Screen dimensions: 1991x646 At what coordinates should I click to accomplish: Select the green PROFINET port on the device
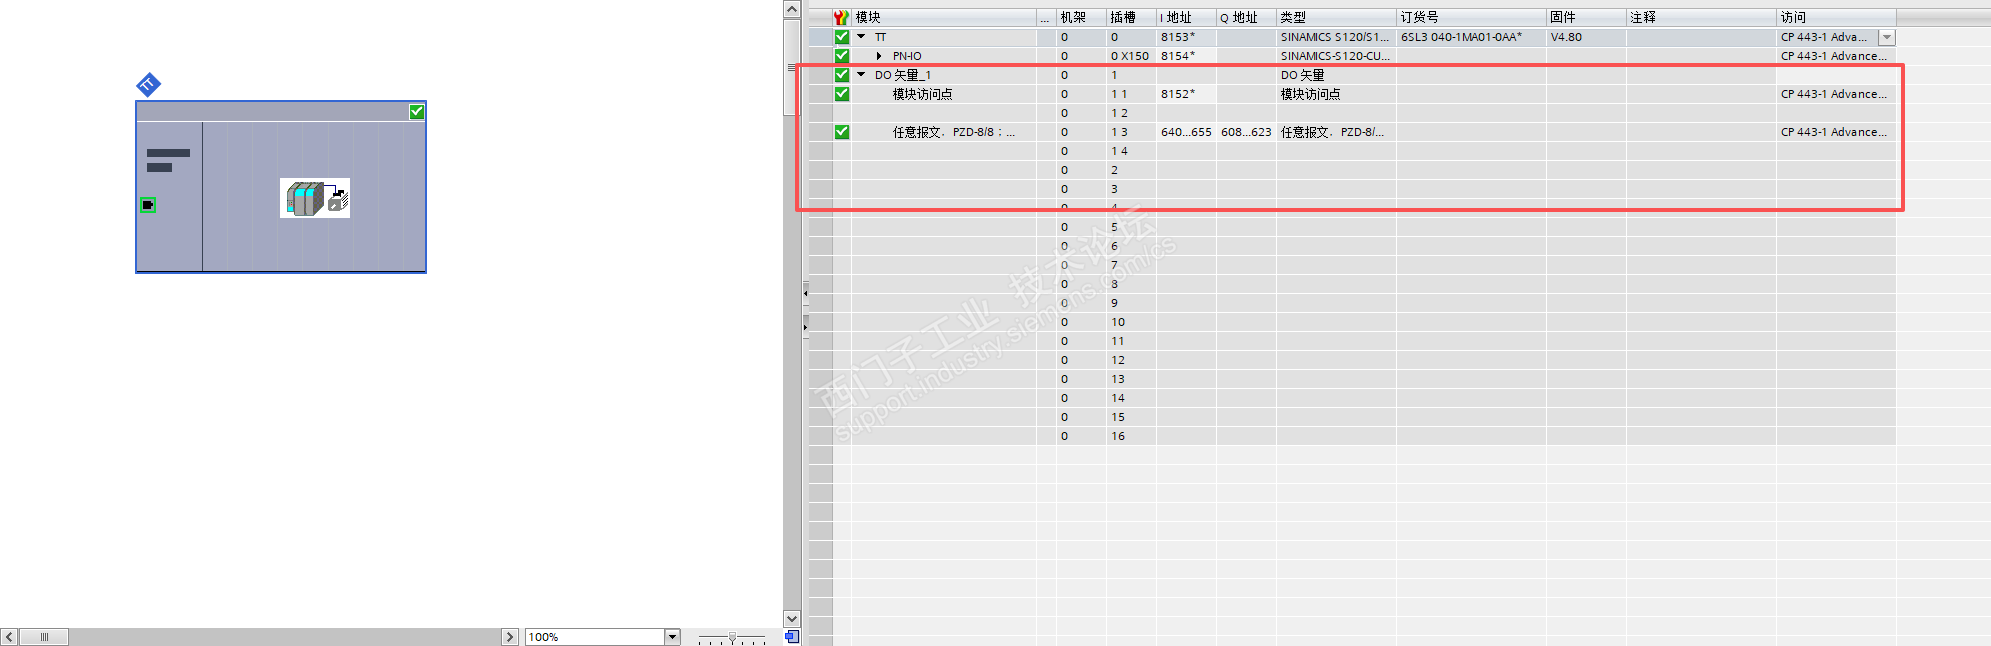click(148, 205)
